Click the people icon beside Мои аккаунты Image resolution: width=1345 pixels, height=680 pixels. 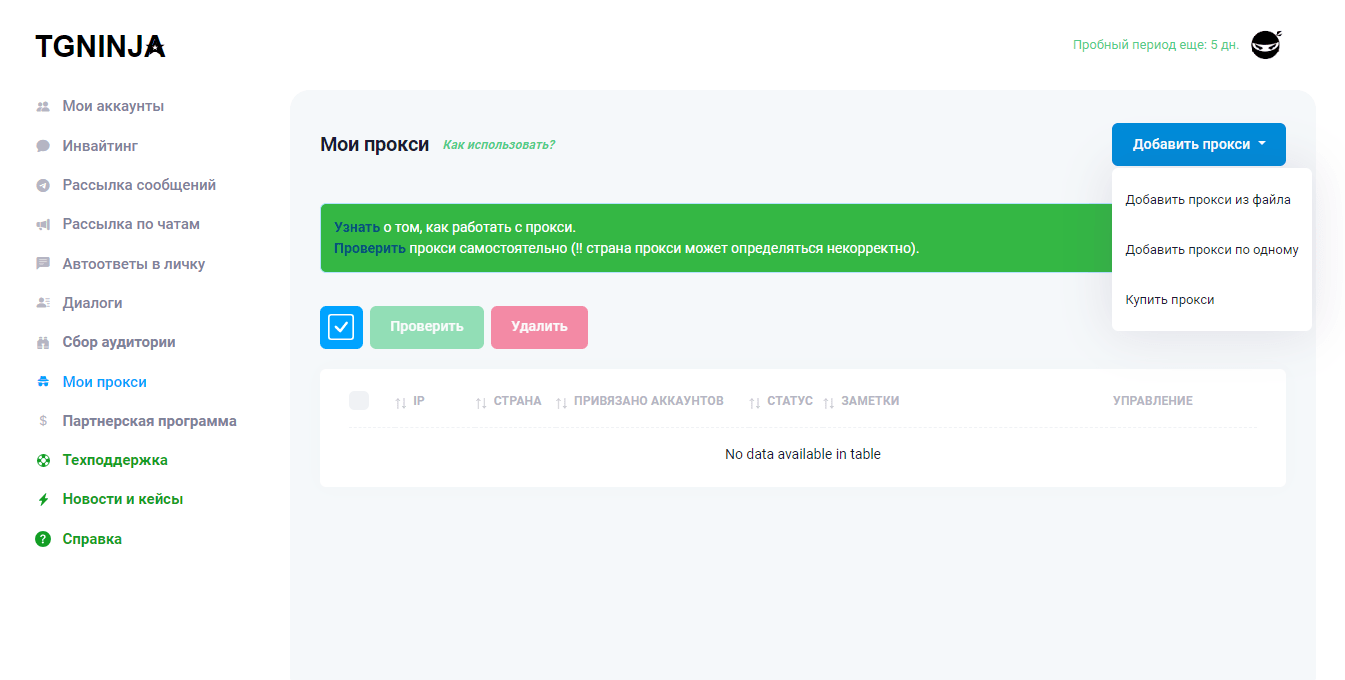(x=43, y=106)
